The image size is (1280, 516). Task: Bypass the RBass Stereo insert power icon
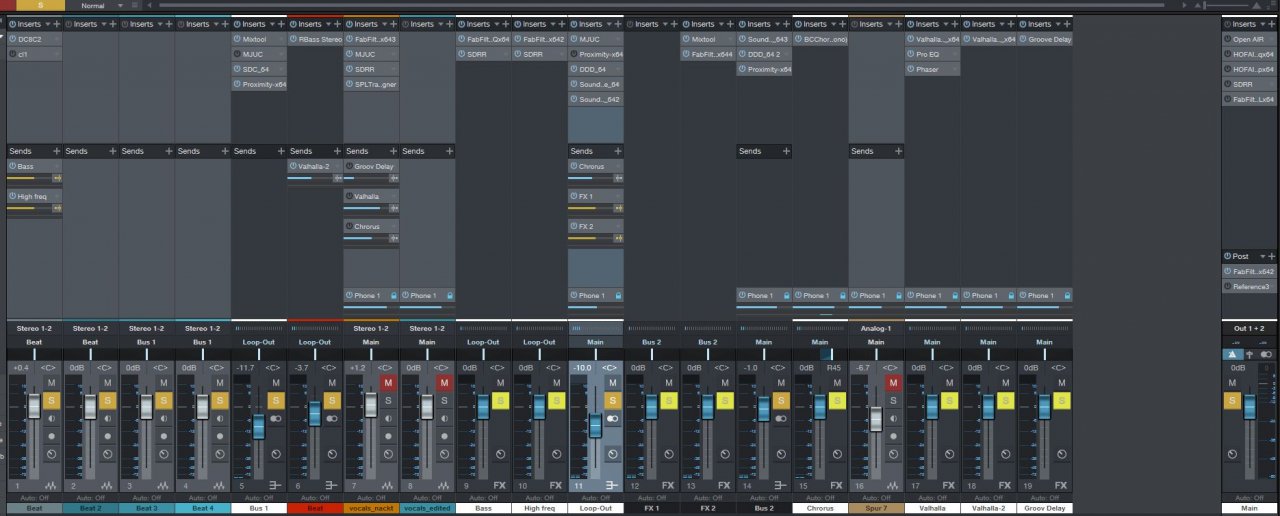293,39
